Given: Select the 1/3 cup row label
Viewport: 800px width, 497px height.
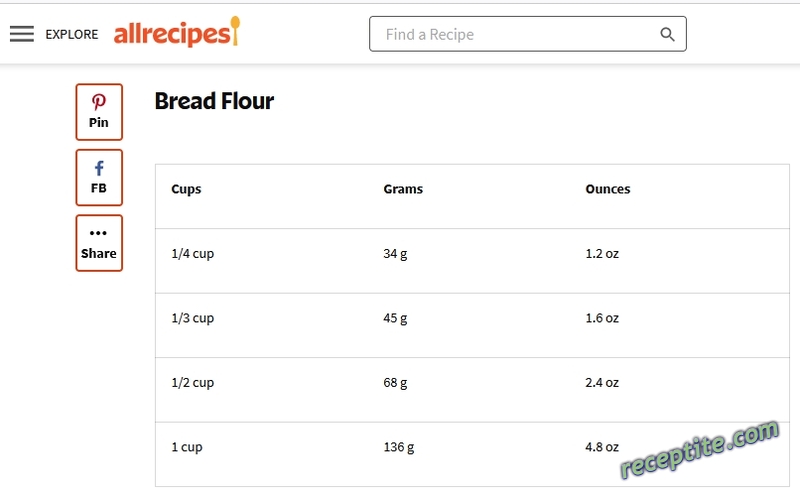Looking at the screenshot, I should point(192,318).
